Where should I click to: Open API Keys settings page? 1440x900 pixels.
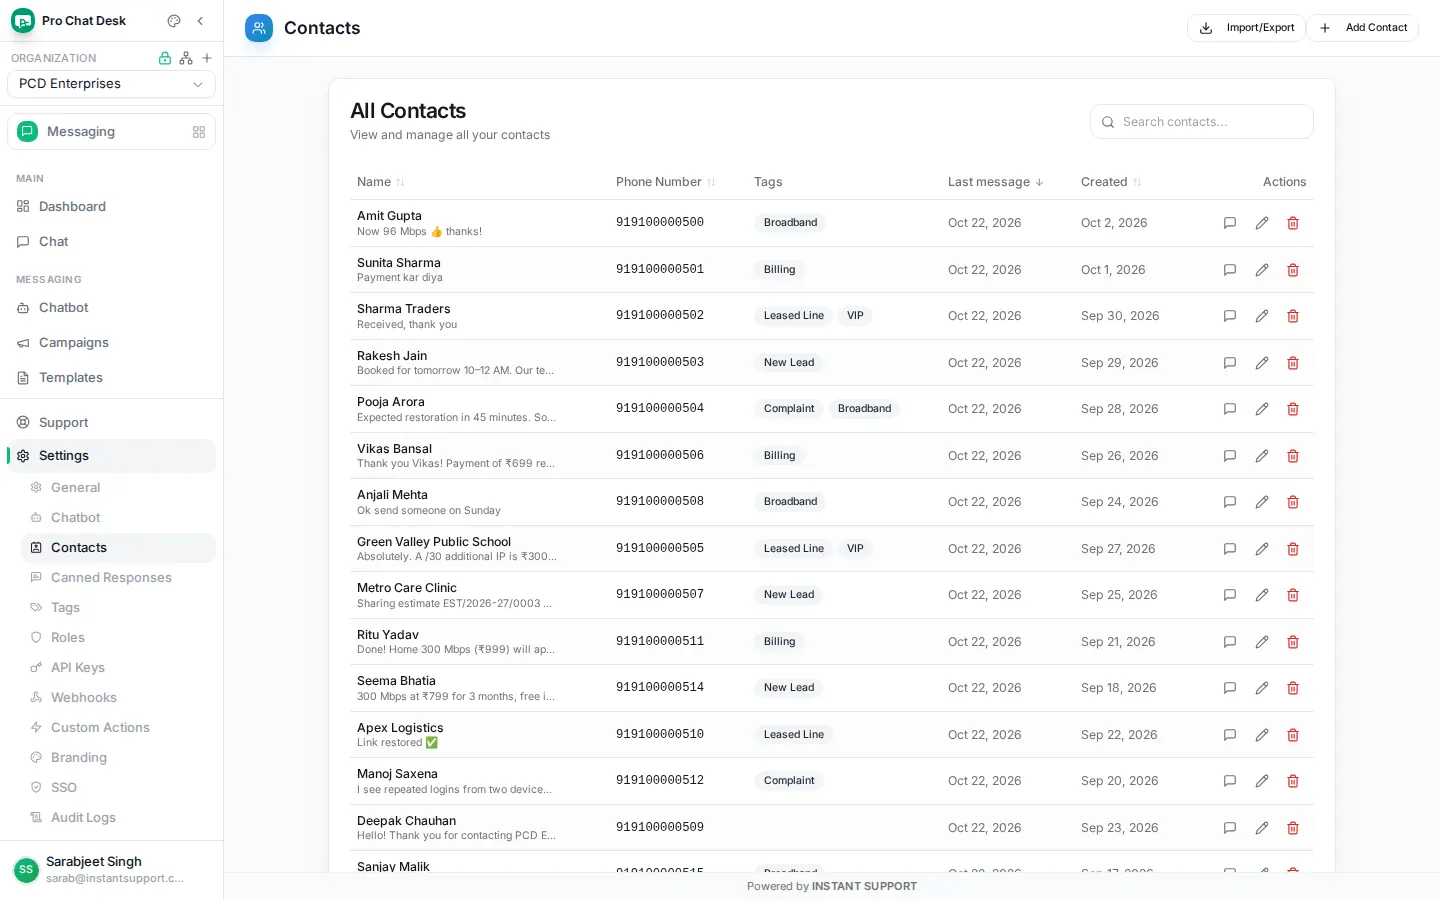[118, 668]
